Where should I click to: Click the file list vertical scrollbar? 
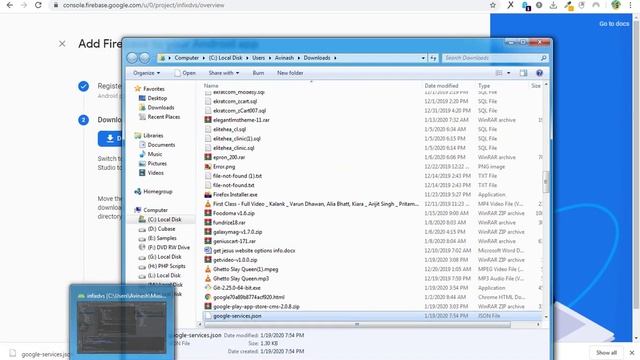[546, 181]
